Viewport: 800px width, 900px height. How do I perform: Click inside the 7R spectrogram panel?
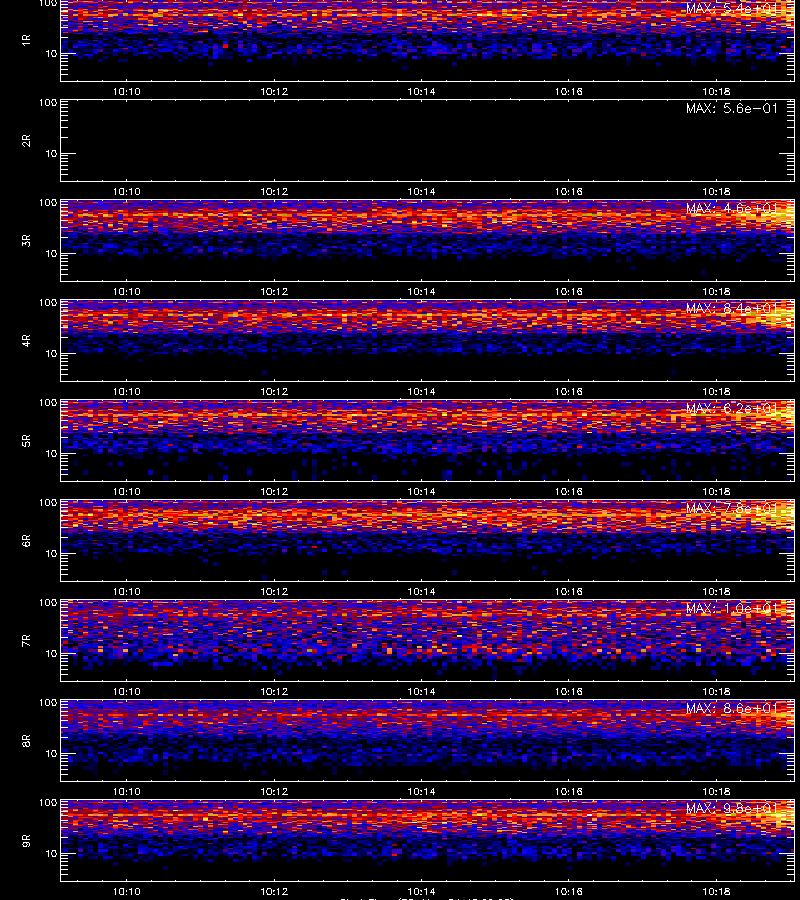click(x=427, y=641)
